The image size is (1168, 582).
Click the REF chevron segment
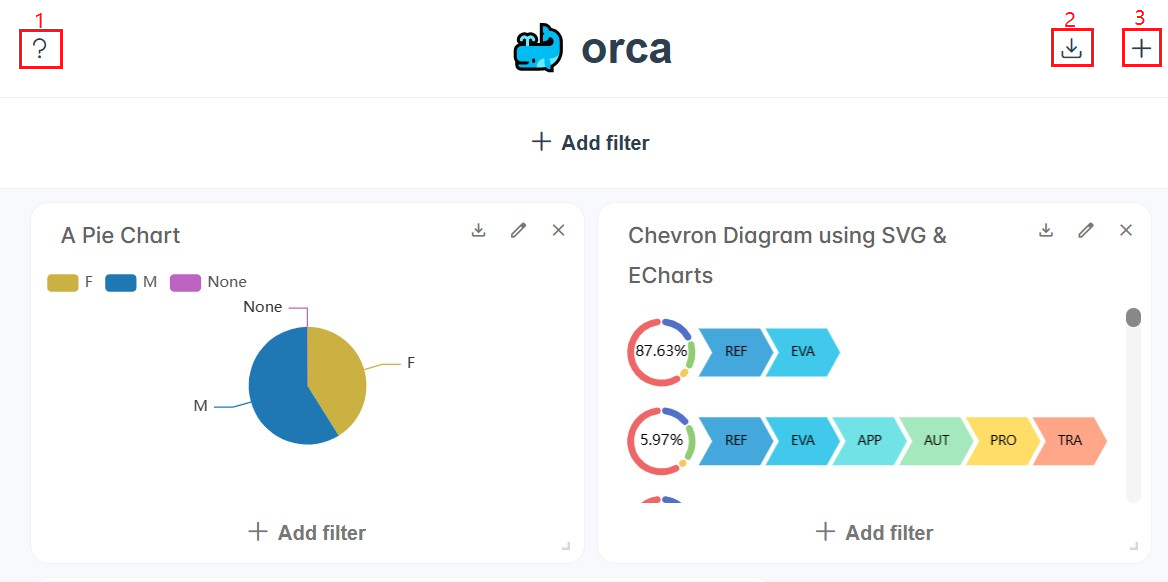(736, 352)
